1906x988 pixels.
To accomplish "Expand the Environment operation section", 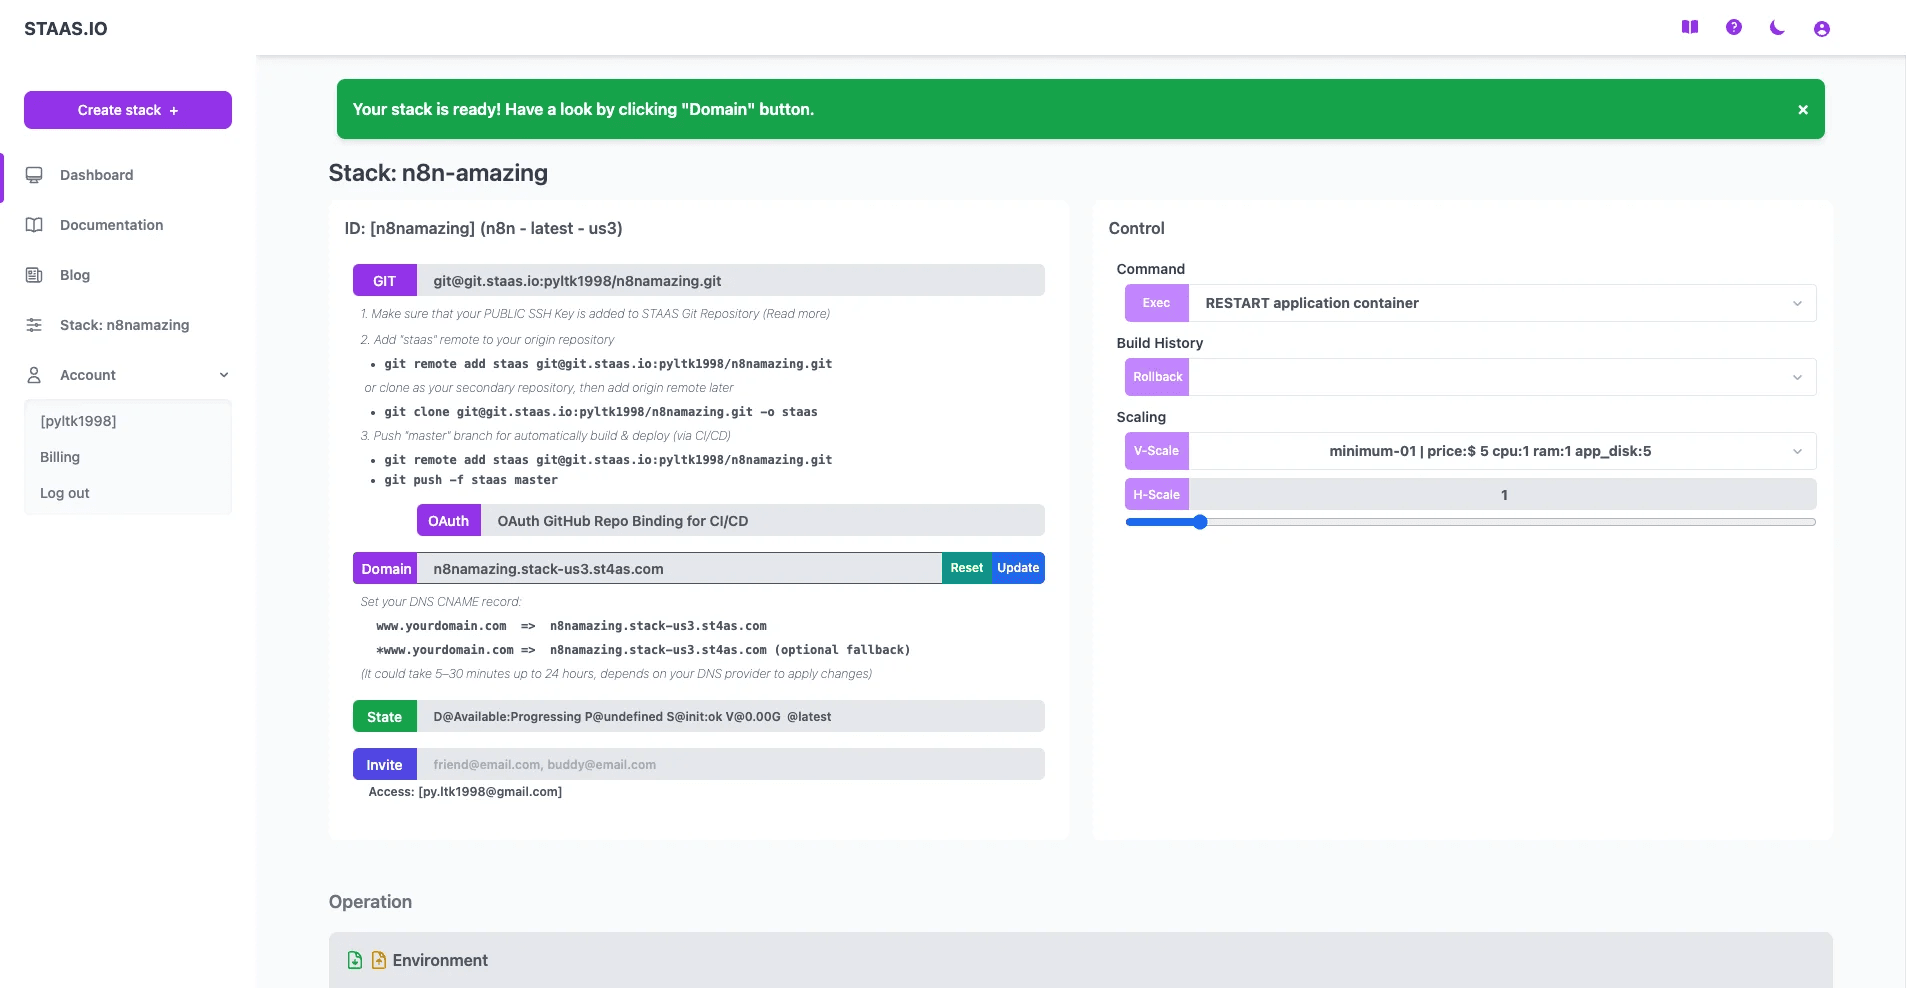I will coord(1081,960).
